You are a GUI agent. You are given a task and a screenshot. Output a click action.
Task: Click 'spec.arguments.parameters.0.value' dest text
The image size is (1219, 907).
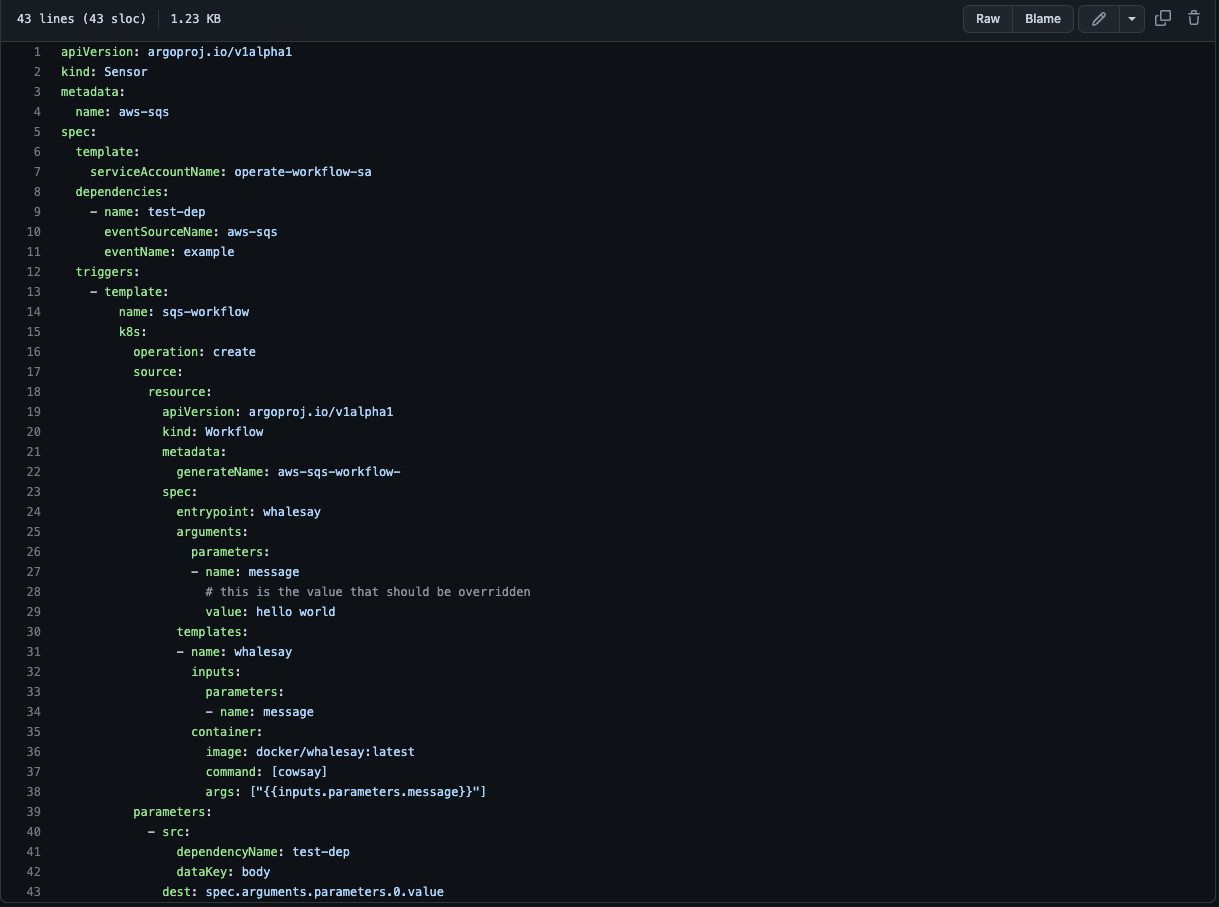click(324, 892)
